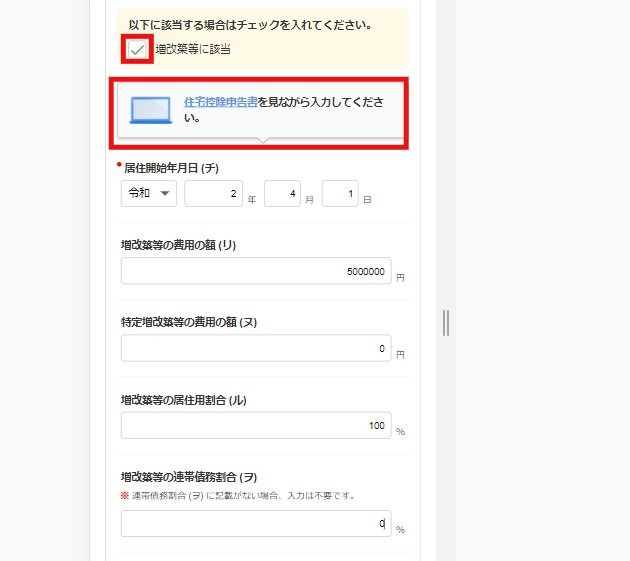Screen dimensions: 630x561
Task: Click the 日 (day) input field
Action: click(x=340, y=193)
